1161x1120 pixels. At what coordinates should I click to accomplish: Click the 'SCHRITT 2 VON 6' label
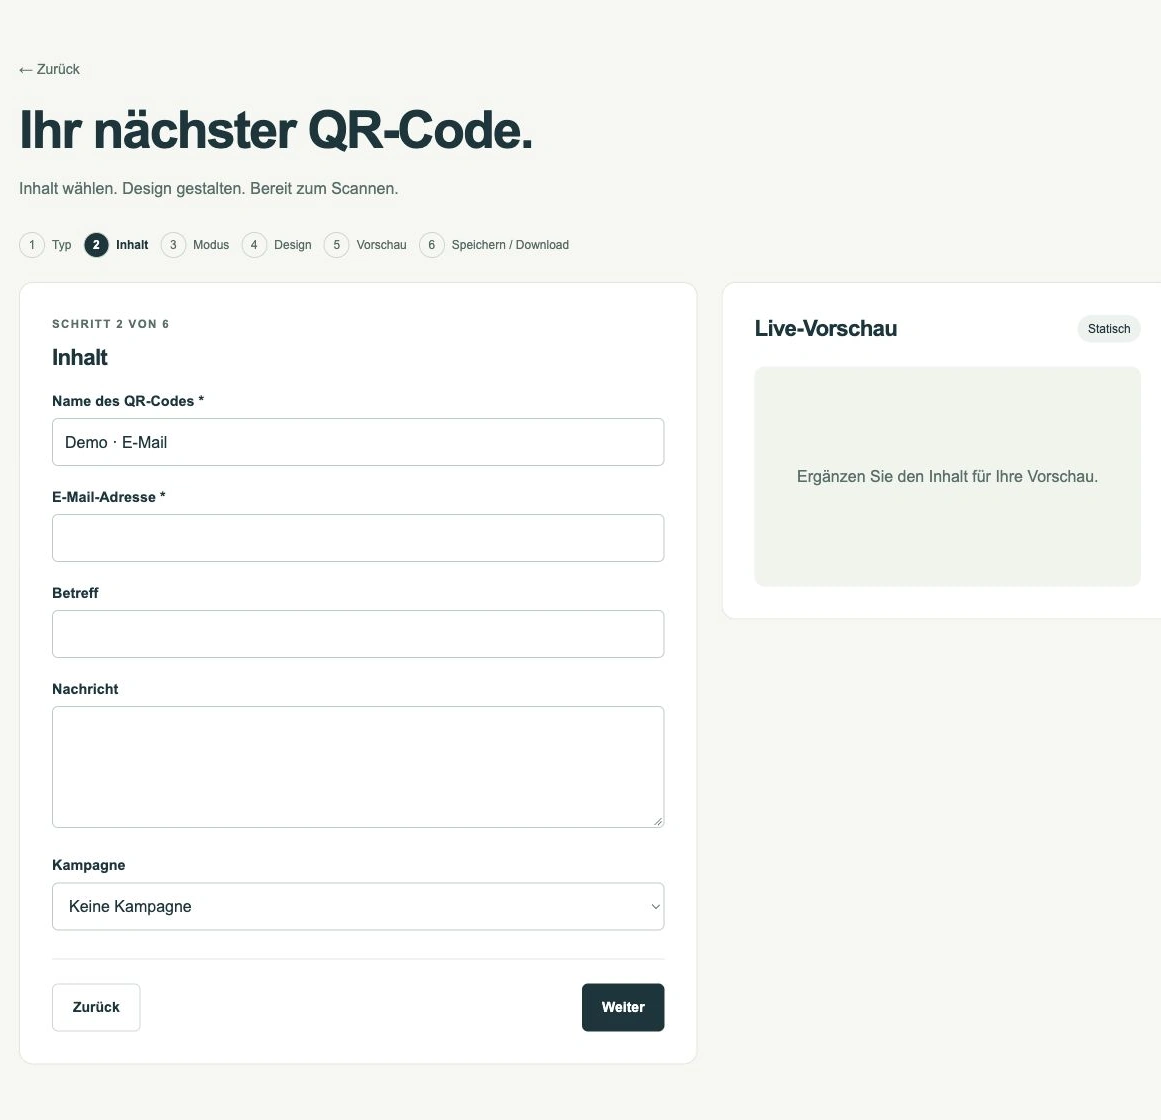(111, 324)
